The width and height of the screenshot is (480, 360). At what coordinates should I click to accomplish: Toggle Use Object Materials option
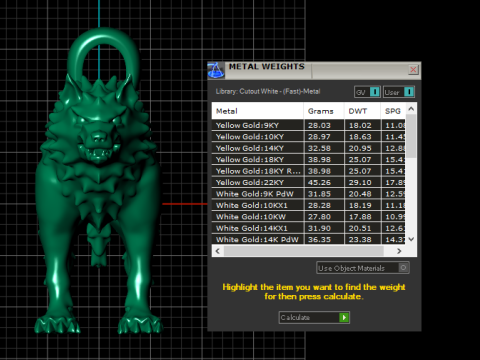(x=363, y=268)
